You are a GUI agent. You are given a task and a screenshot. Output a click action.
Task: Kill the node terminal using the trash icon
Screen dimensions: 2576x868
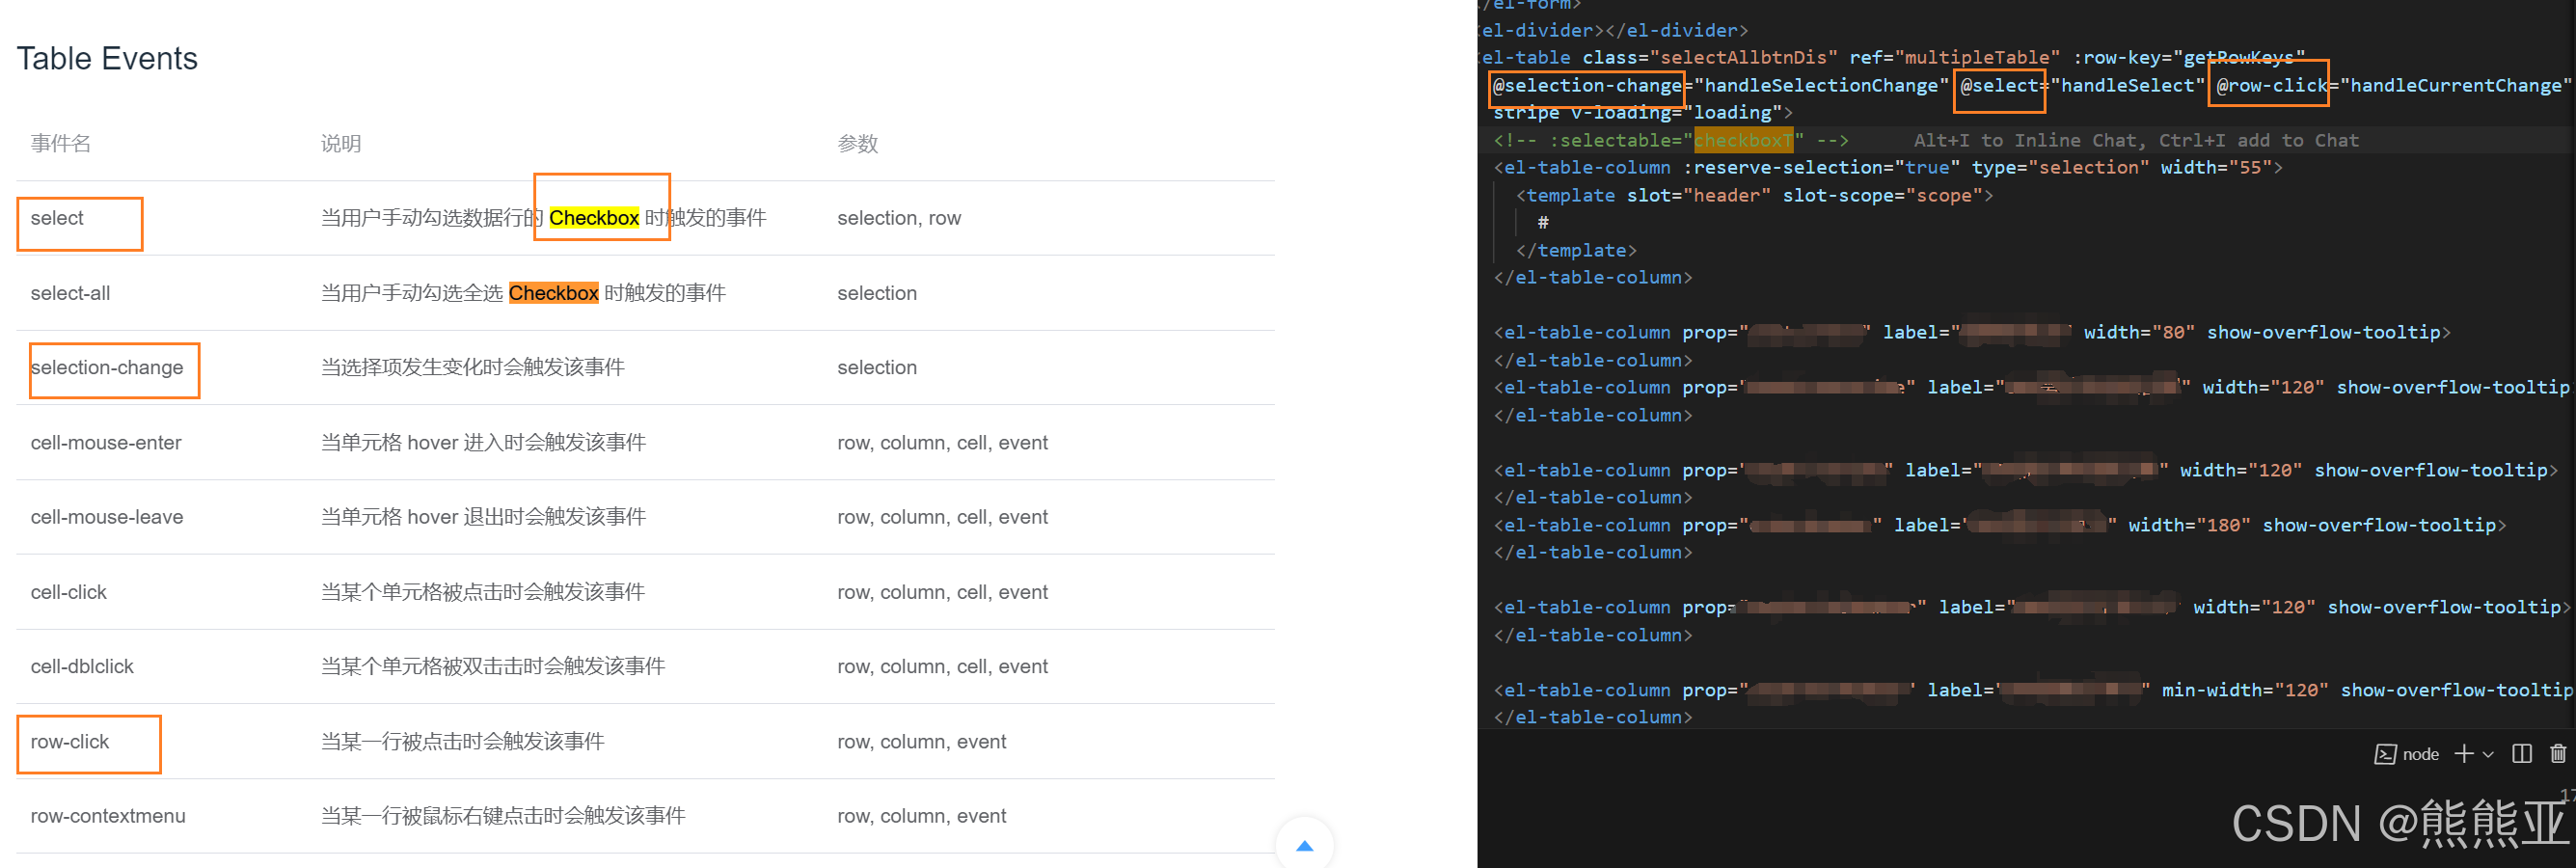[2560, 753]
